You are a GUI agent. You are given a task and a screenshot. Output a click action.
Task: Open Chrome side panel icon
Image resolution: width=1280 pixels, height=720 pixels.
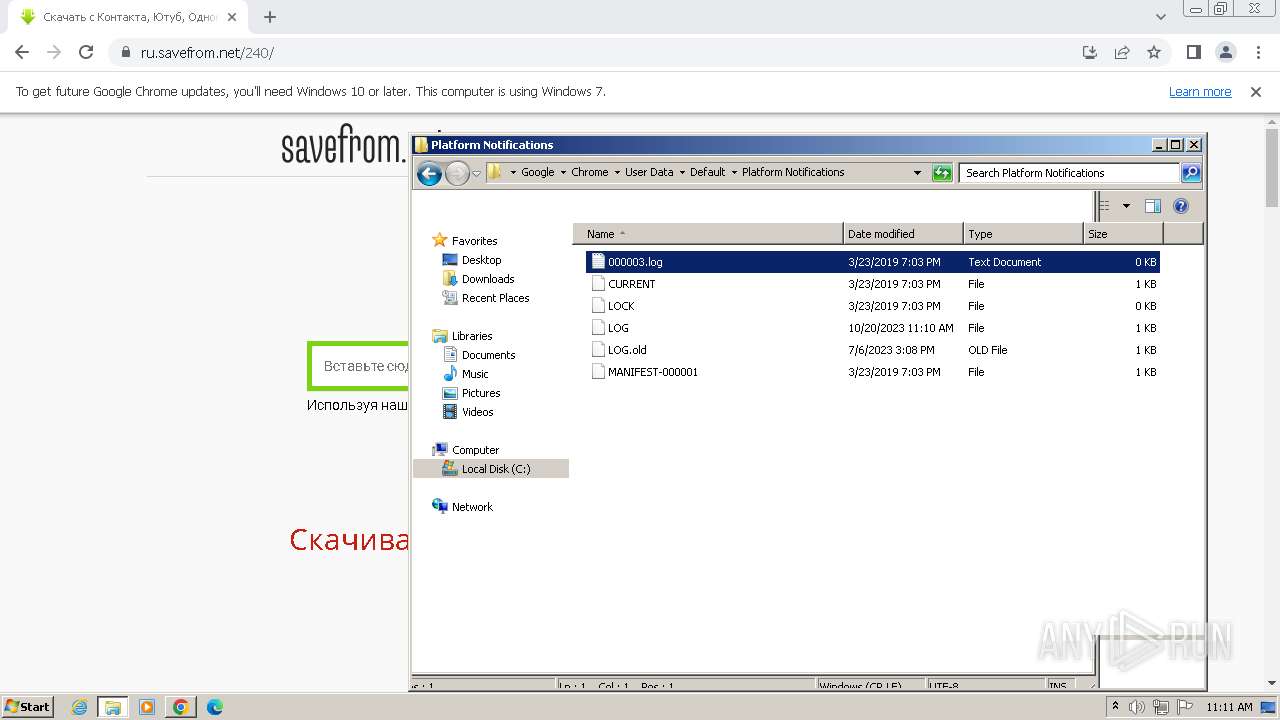[x=1193, y=52]
